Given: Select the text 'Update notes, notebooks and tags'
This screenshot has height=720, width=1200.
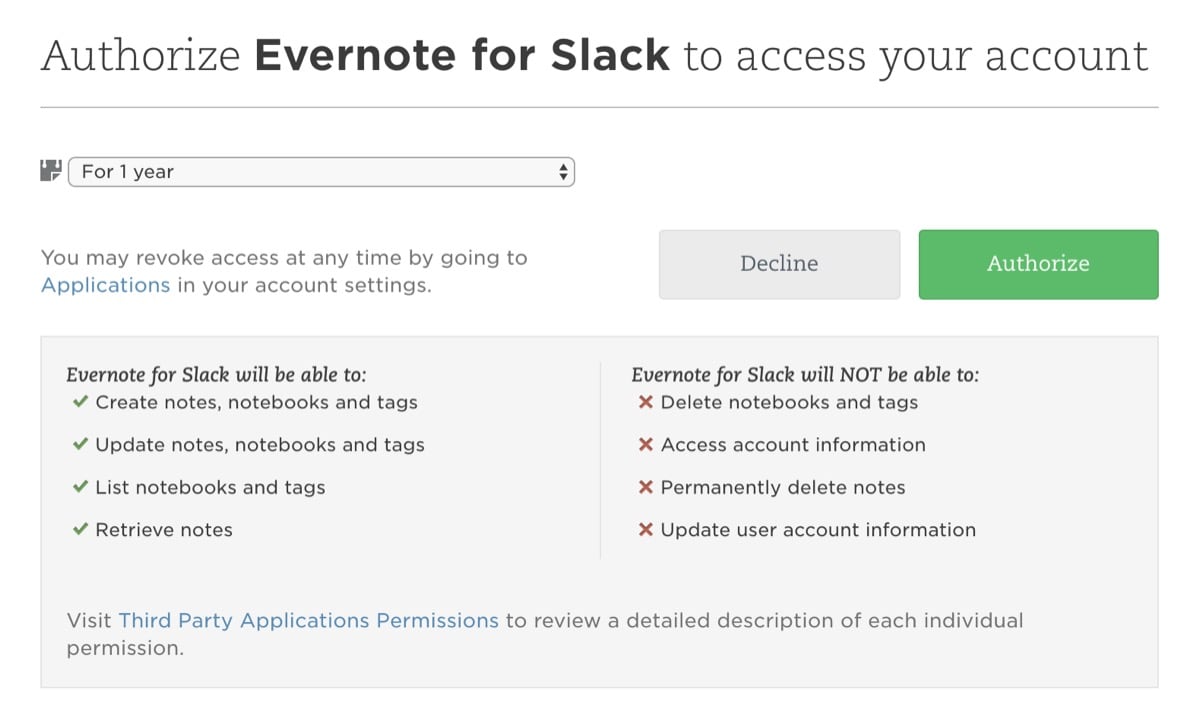Looking at the screenshot, I should click(x=260, y=445).
